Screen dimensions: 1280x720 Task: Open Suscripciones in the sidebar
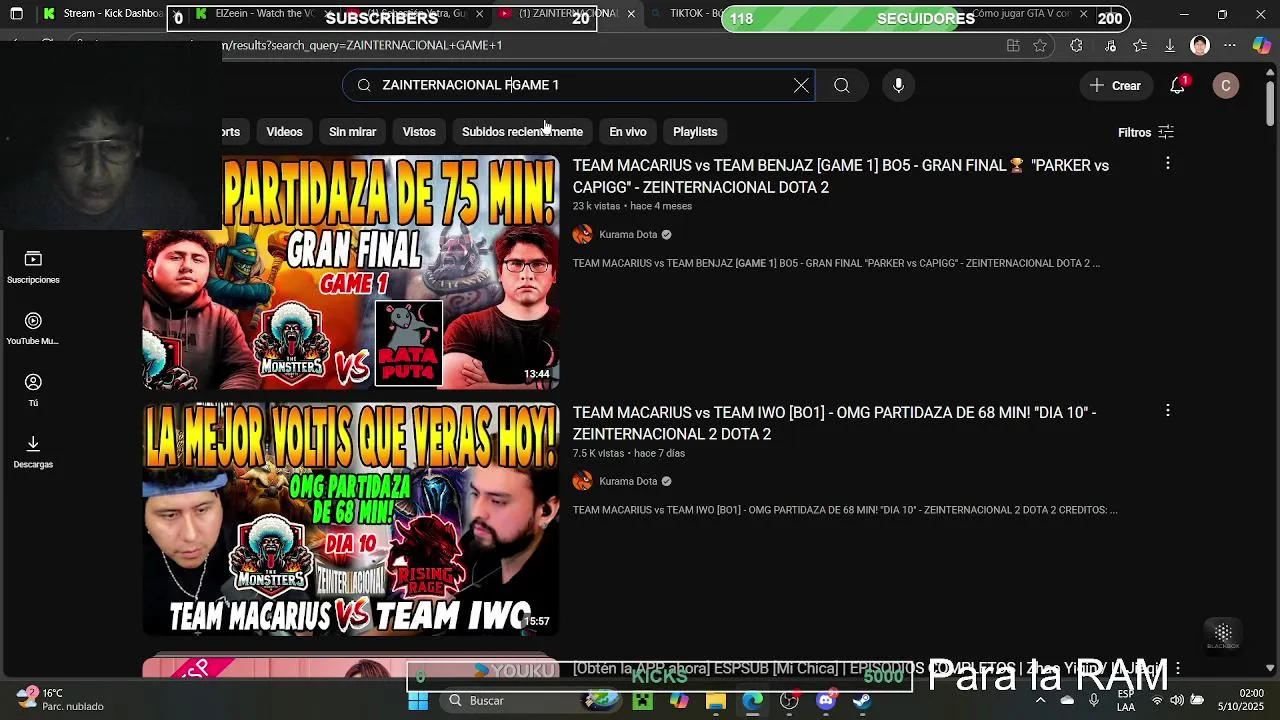point(33,267)
